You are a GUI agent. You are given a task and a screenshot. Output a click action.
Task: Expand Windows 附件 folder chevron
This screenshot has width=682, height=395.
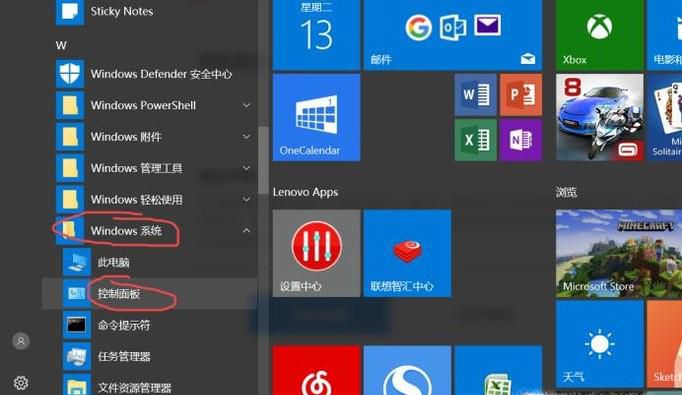tap(246, 137)
